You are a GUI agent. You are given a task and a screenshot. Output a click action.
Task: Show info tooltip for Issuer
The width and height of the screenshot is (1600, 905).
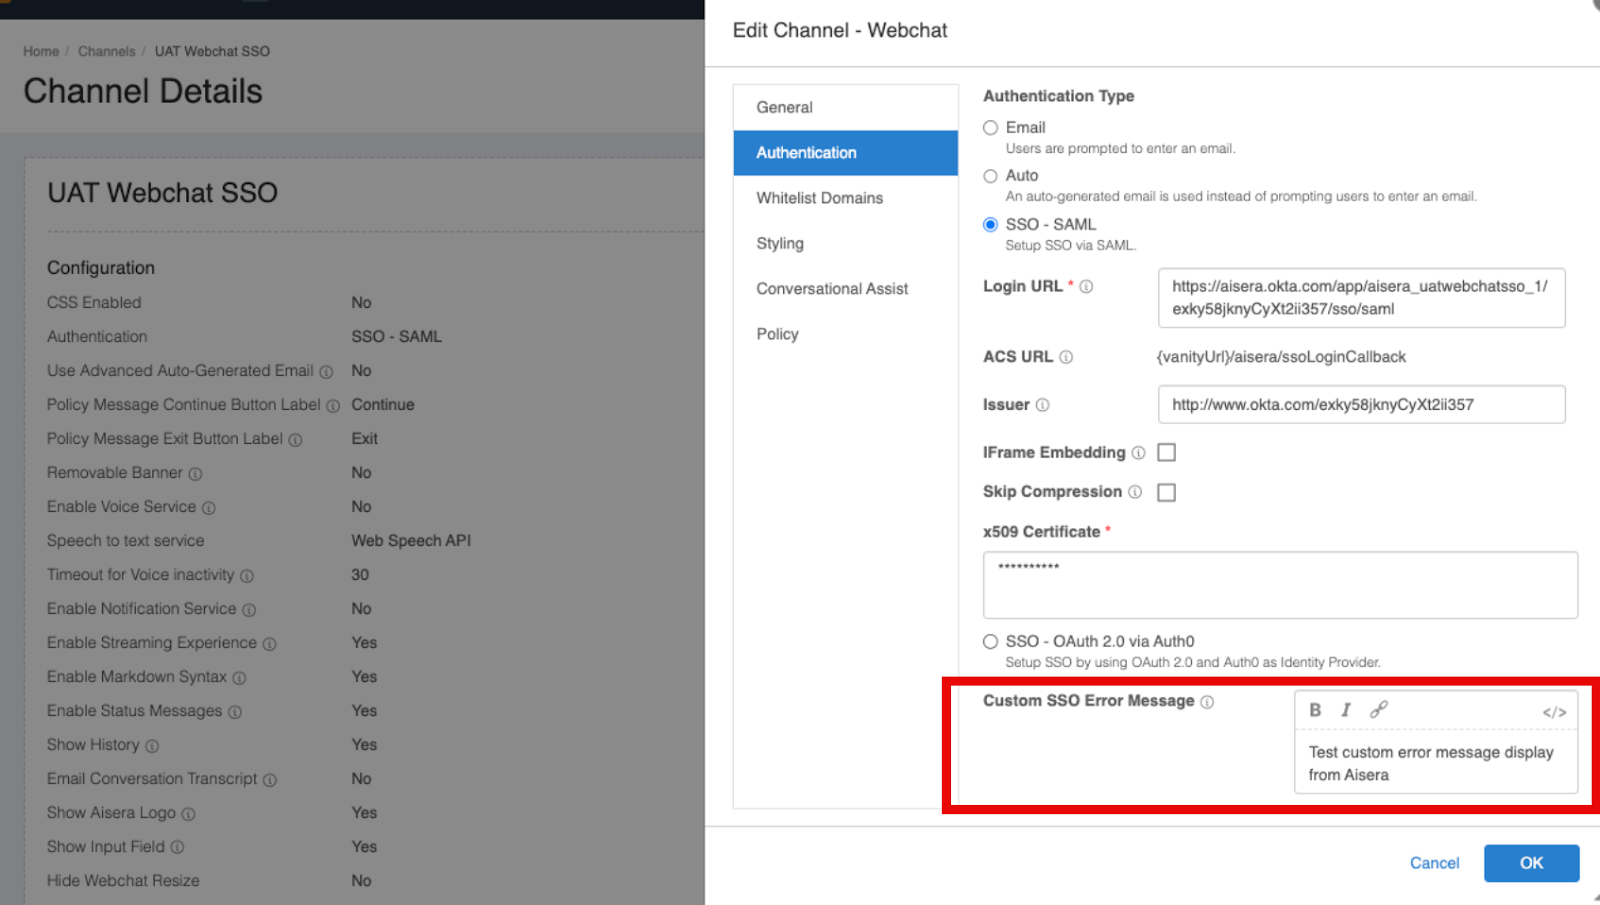[x=1042, y=405]
